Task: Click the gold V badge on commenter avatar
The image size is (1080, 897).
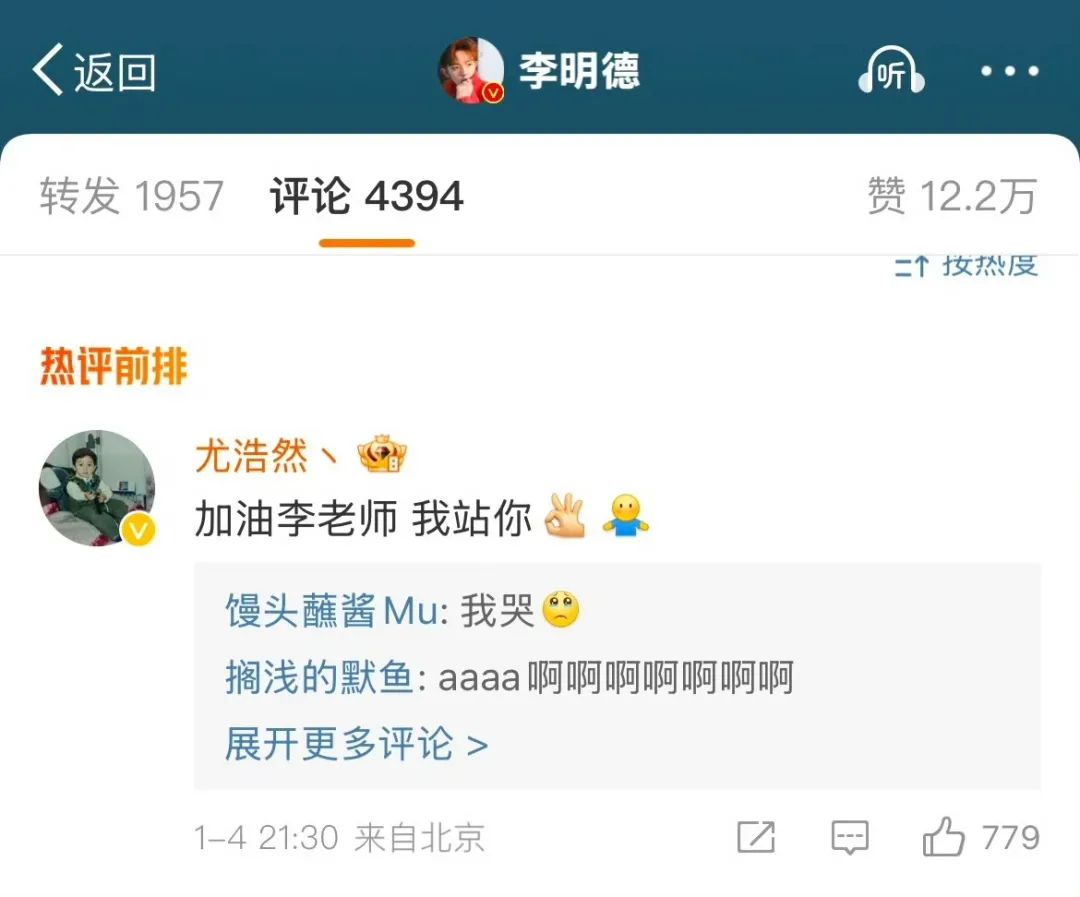Action: coord(138,530)
